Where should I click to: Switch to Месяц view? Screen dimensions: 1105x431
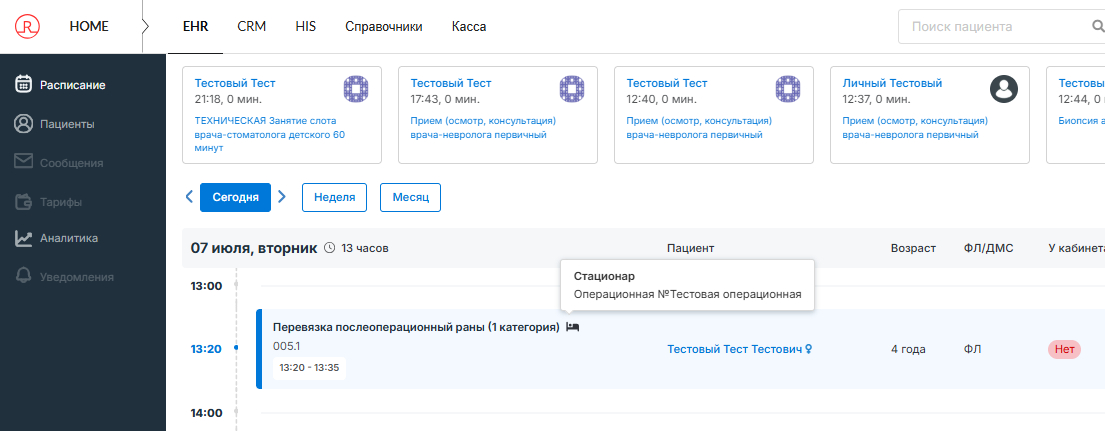tap(411, 197)
